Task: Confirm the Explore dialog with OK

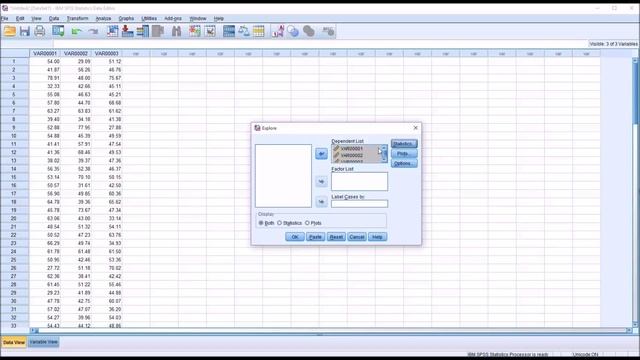Action: tap(295, 237)
